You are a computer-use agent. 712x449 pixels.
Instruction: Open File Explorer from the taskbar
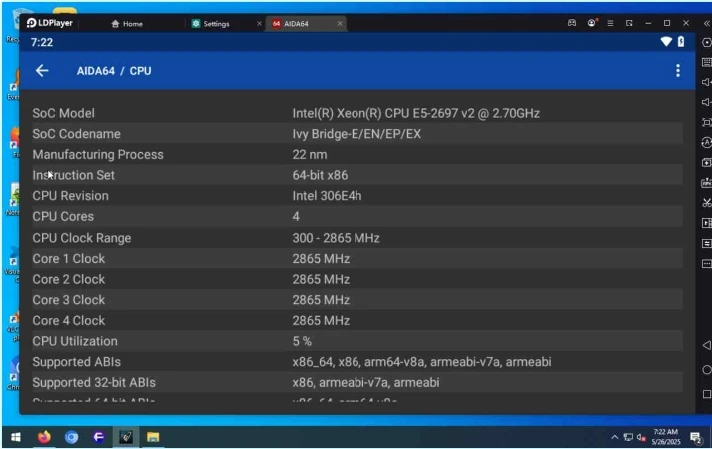[153, 437]
